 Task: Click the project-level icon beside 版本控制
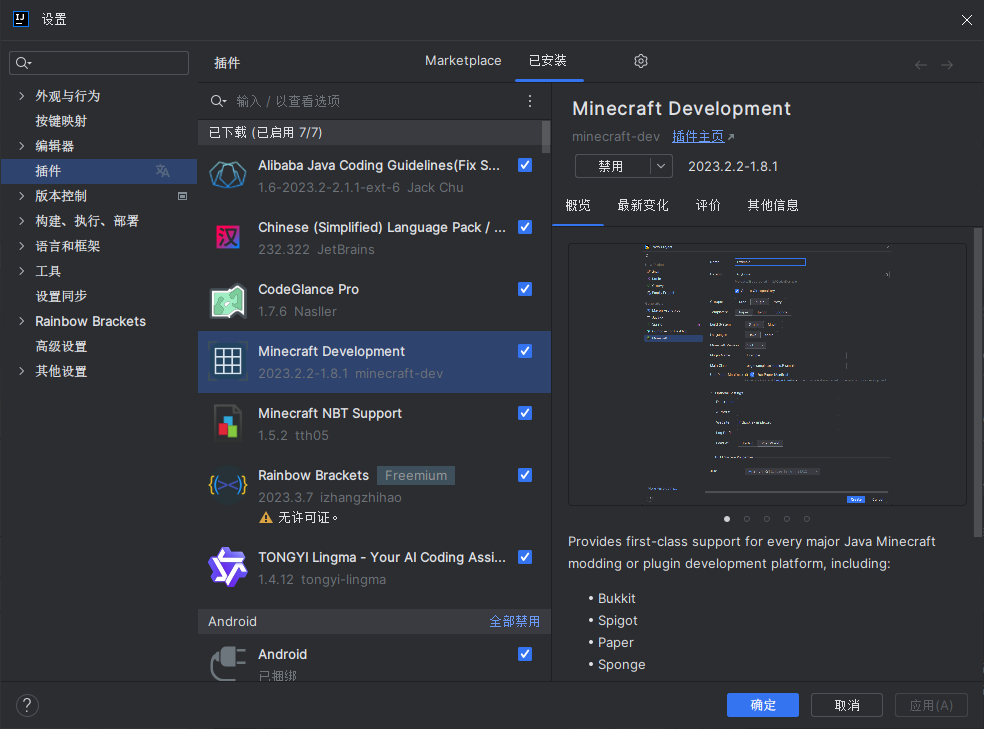[183, 196]
